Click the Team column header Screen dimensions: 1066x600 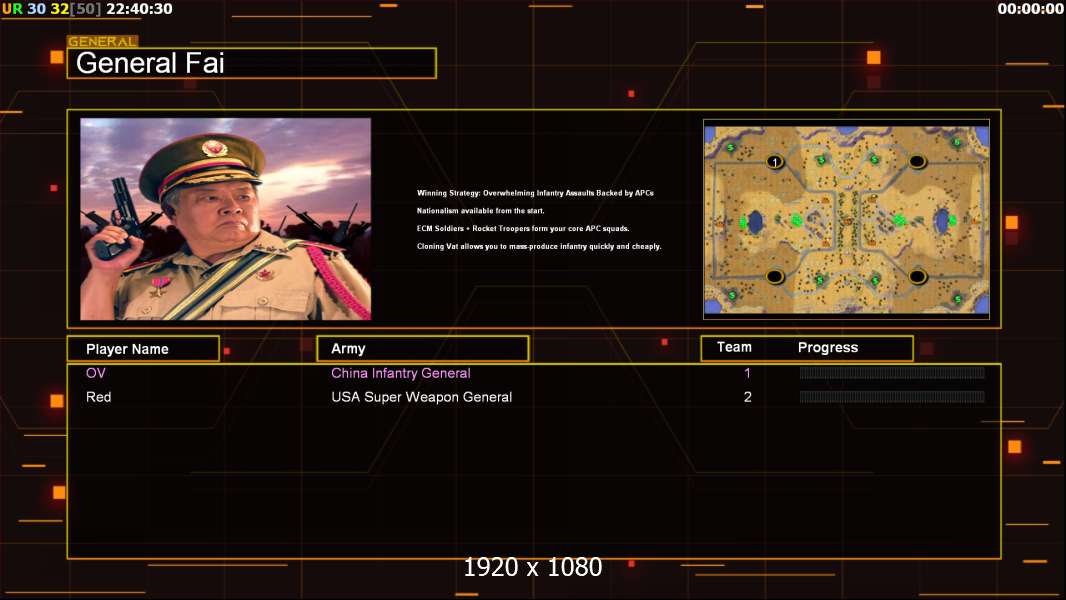pos(734,347)
